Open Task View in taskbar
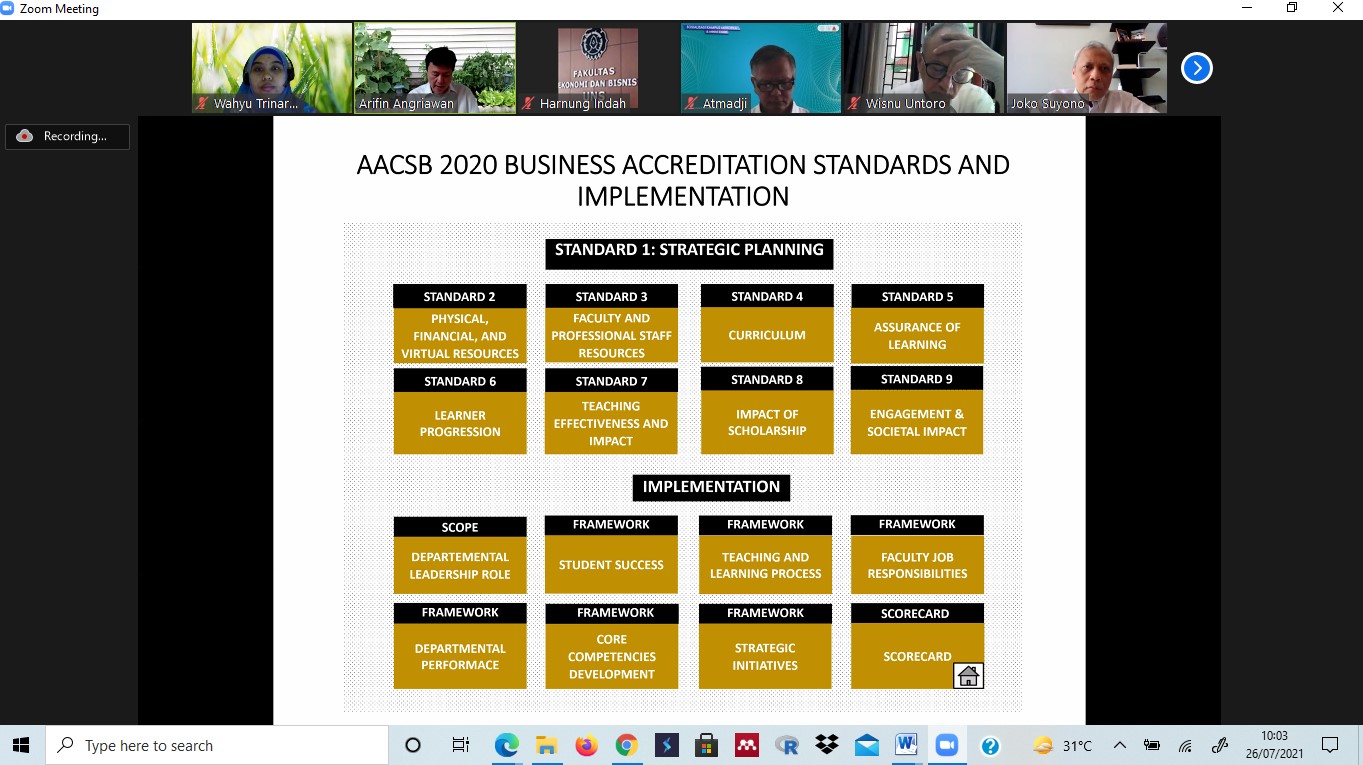Viewport: 1363px width, 765px height. pyautogui.click(x=461, y=745)
